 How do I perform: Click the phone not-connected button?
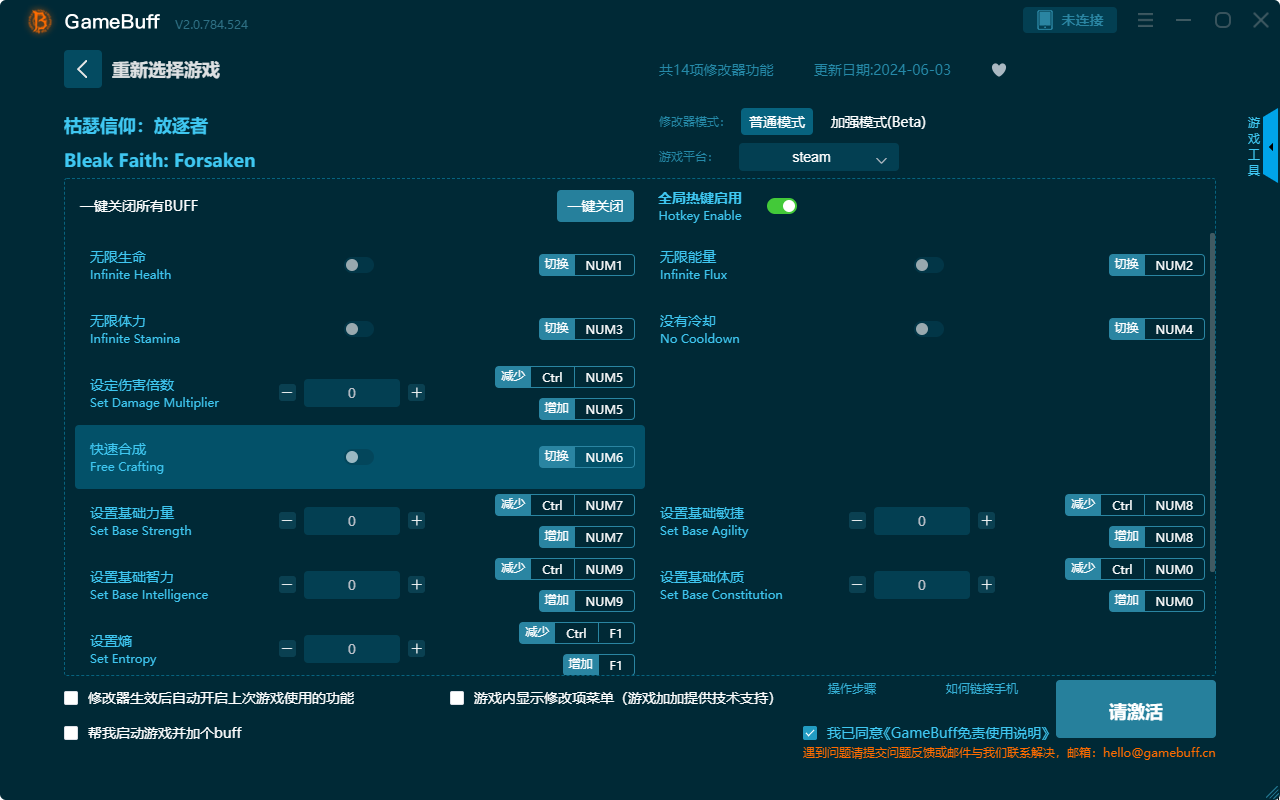point(1070,20)
